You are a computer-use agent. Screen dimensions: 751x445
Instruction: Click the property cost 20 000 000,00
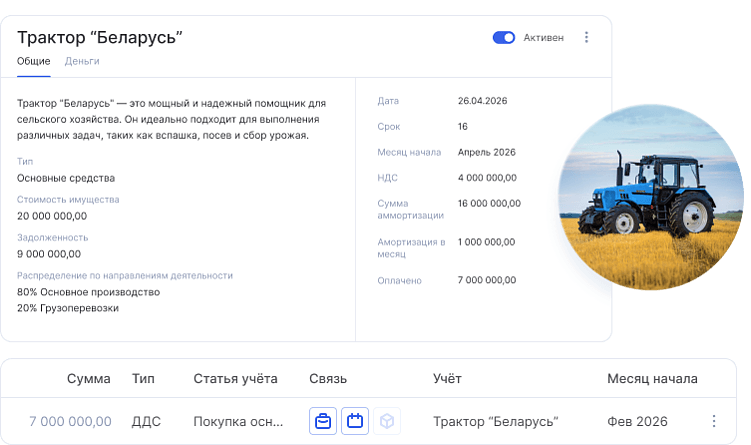click(x=52, y=216)
